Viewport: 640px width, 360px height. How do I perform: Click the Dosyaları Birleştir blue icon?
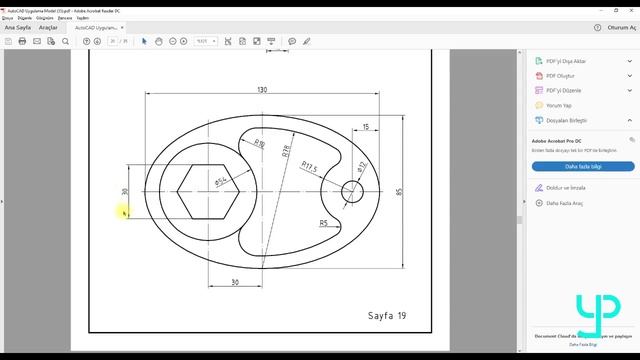(x=539, y=120)
